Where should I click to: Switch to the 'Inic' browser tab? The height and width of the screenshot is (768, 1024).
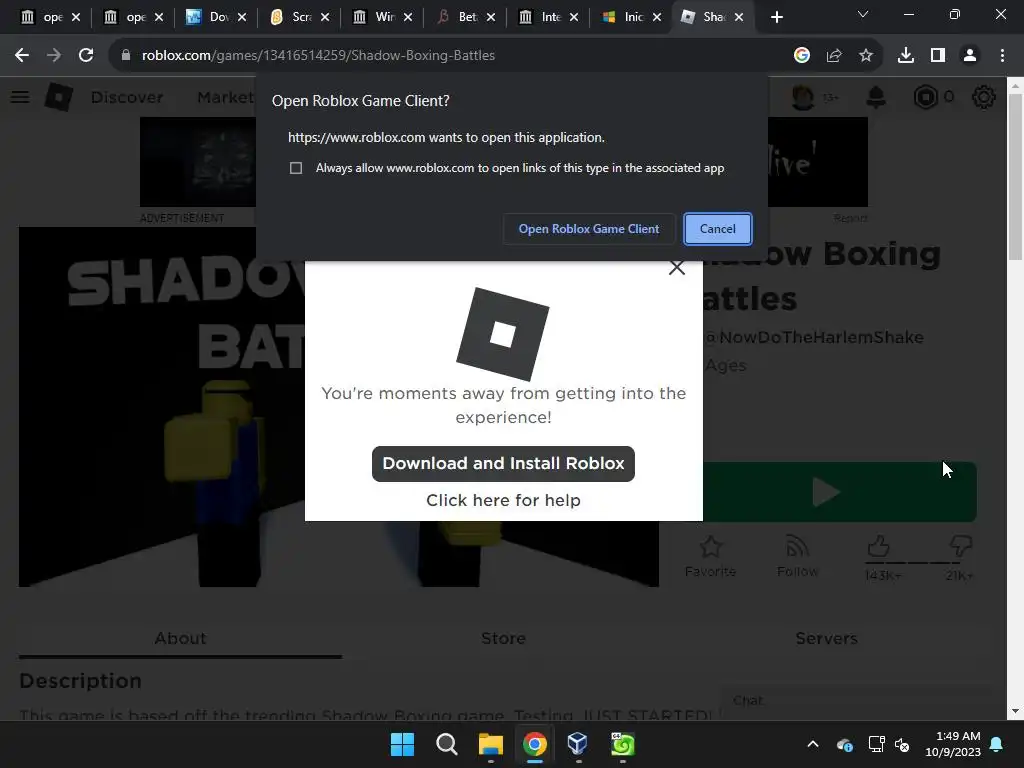(633, 17)
